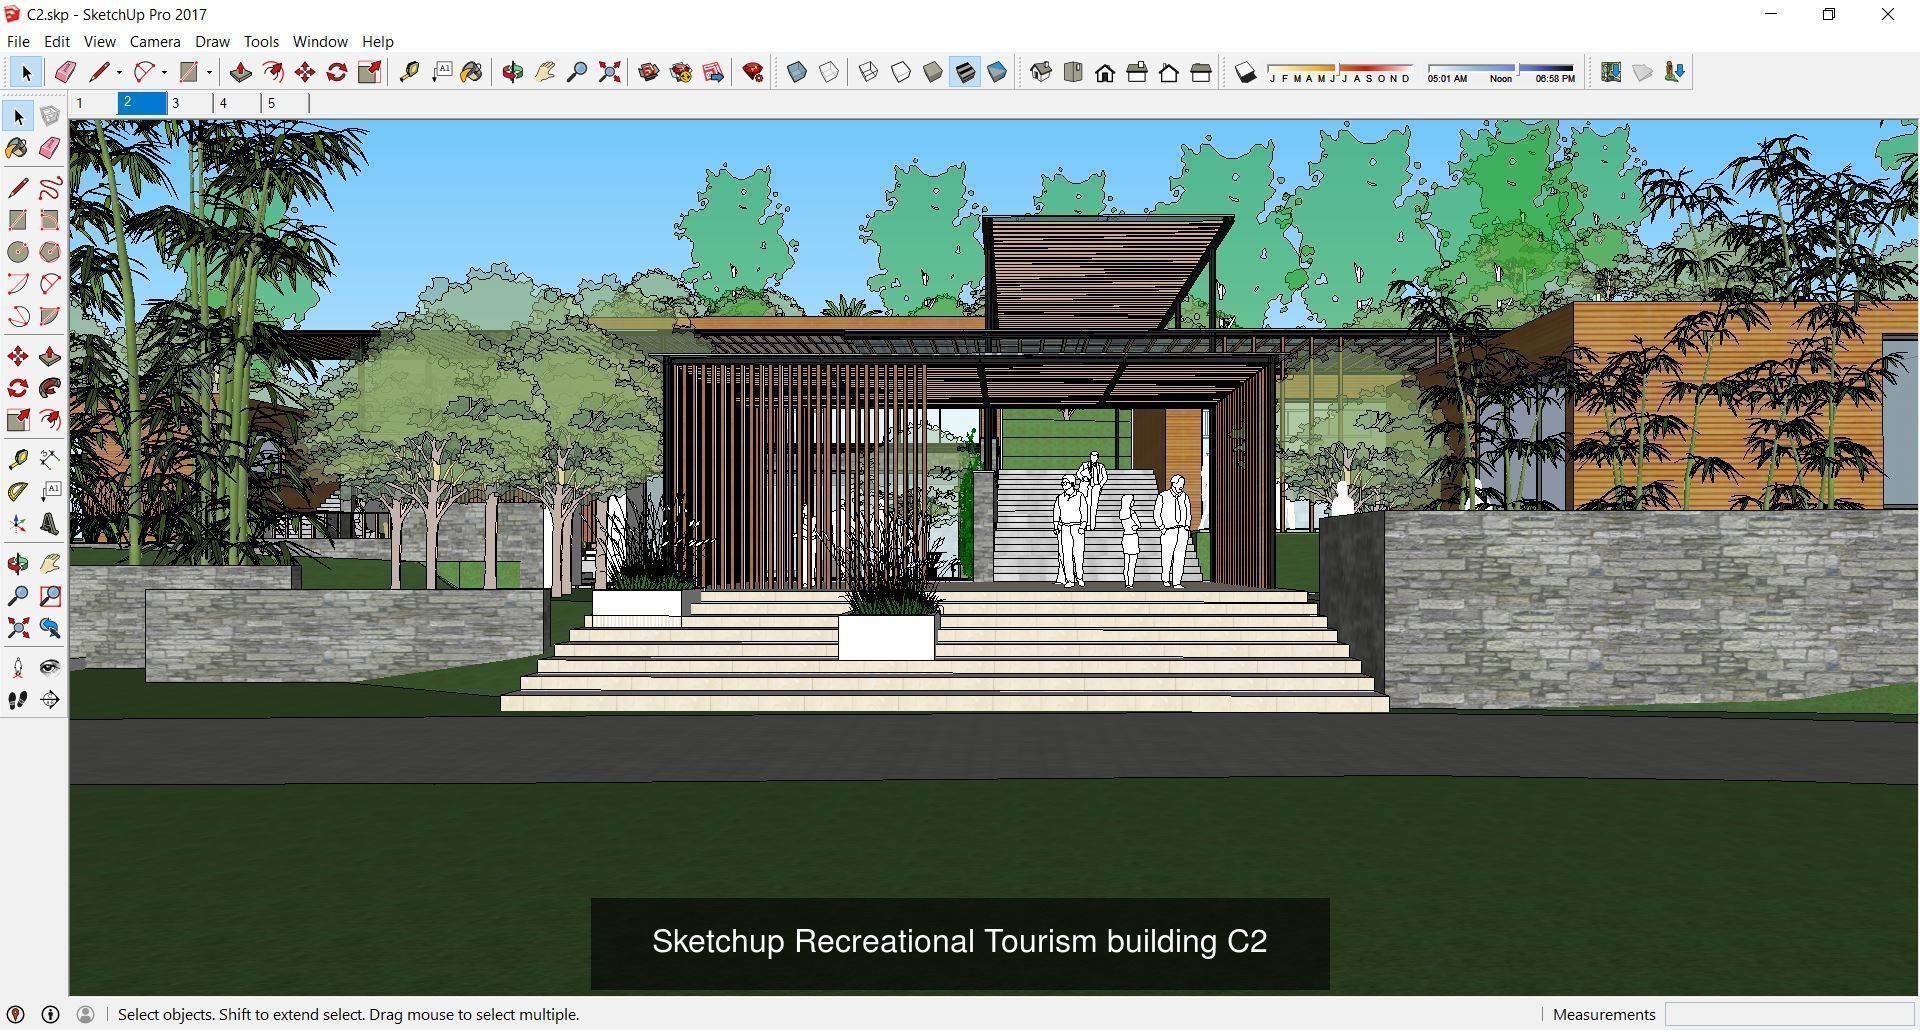1920x1030 pixels.
Task: Click Previous view icon in left toolbar
Action: (x=50, y=628)
